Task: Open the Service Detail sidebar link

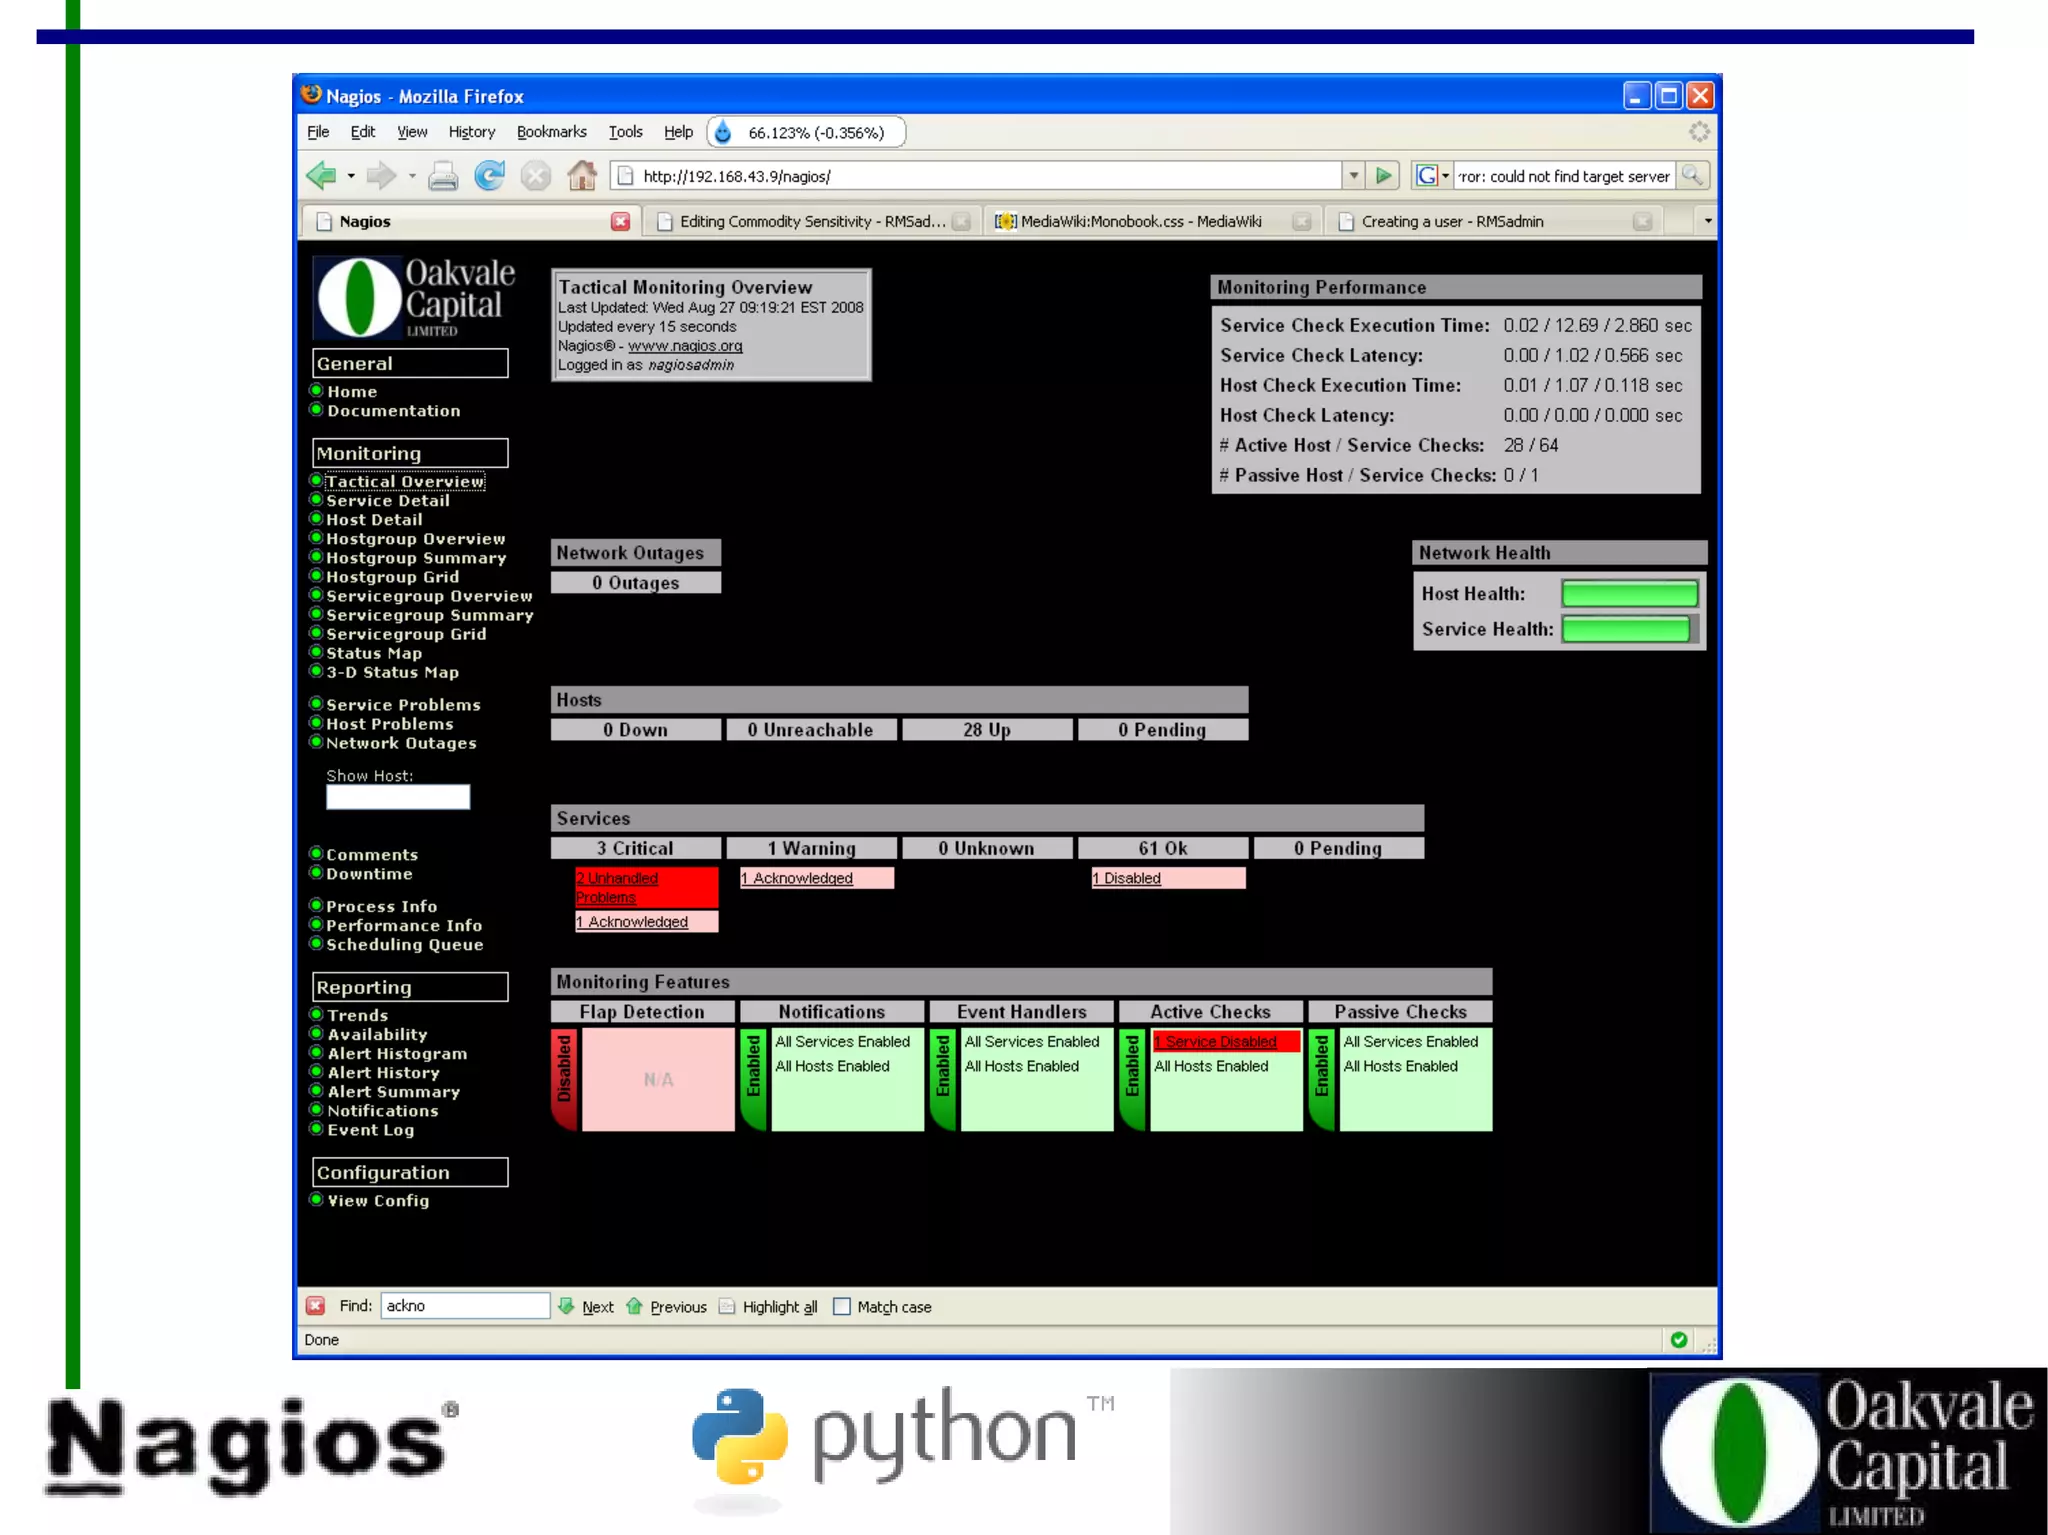Action: click(x=387, y=501)
